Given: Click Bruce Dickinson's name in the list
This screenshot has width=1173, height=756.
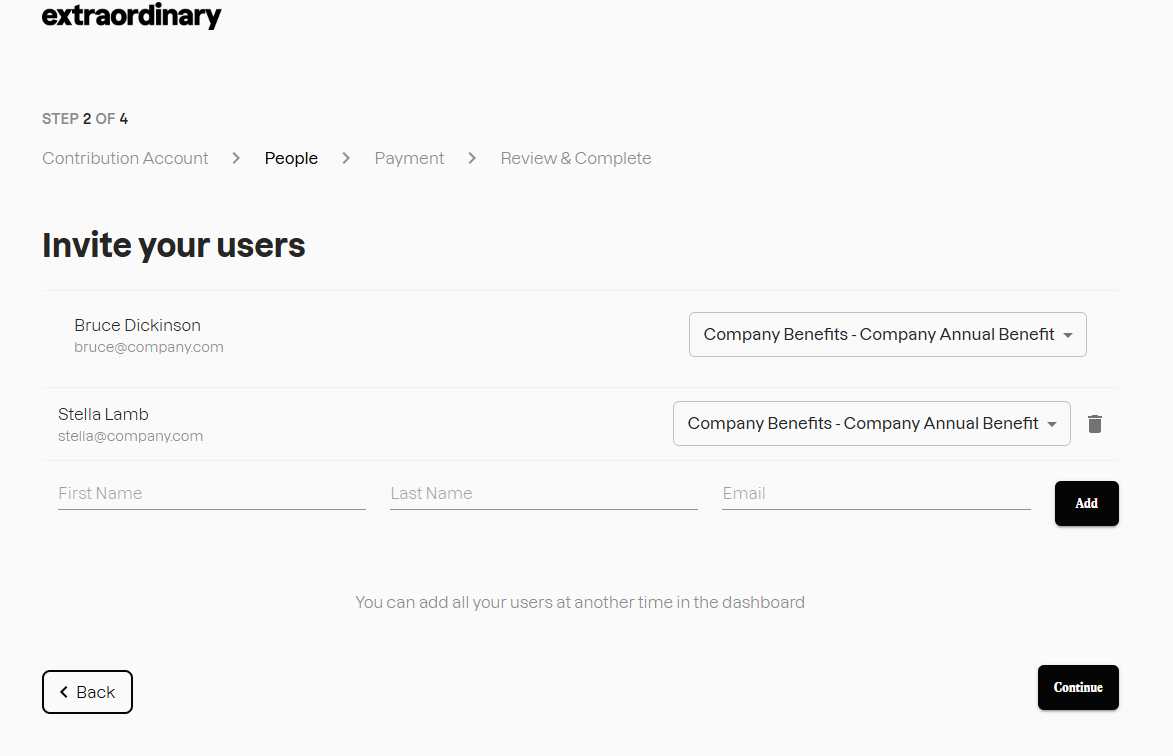Looking at the screenshot, I should (x=137, y=325).
